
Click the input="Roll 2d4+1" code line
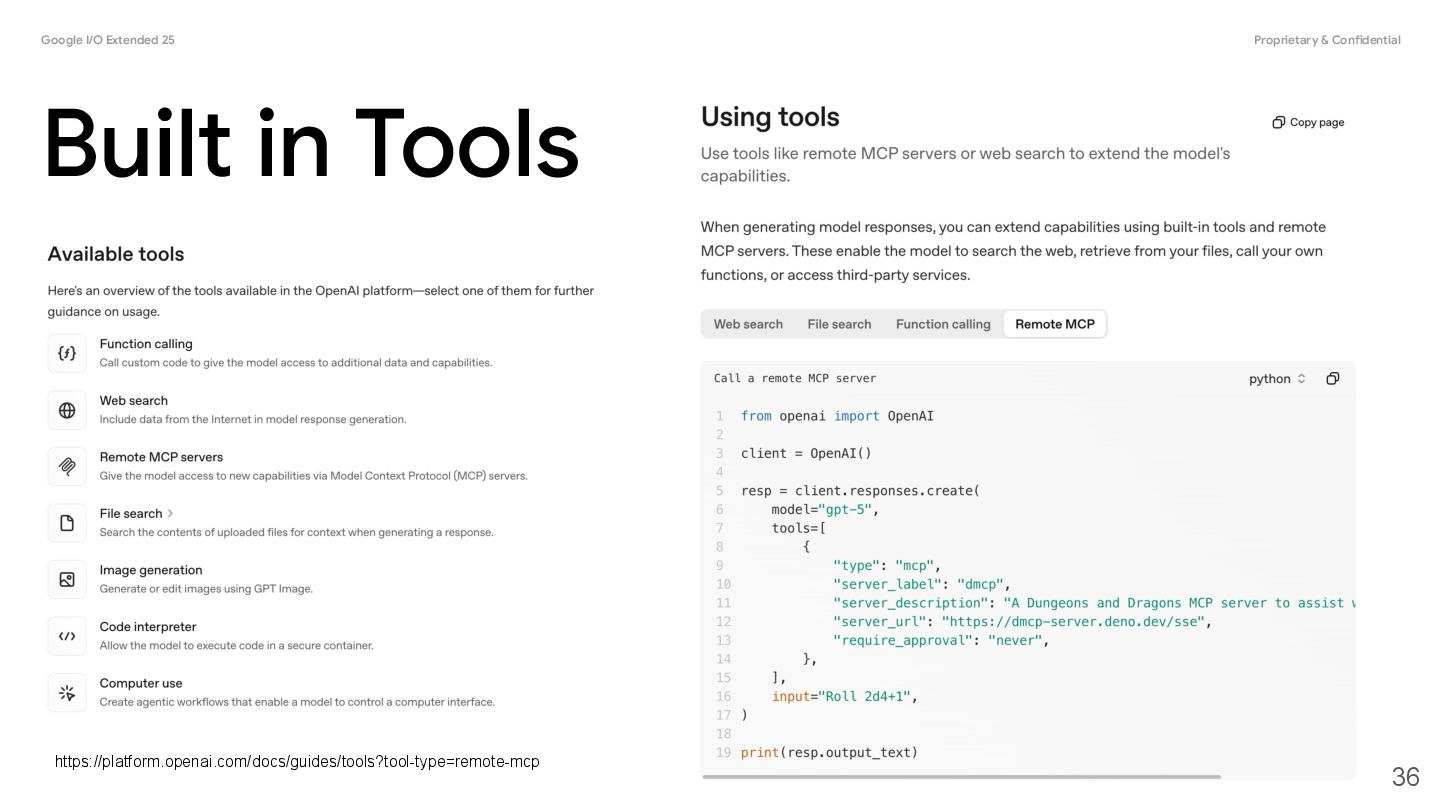click(x=845, y=696)
